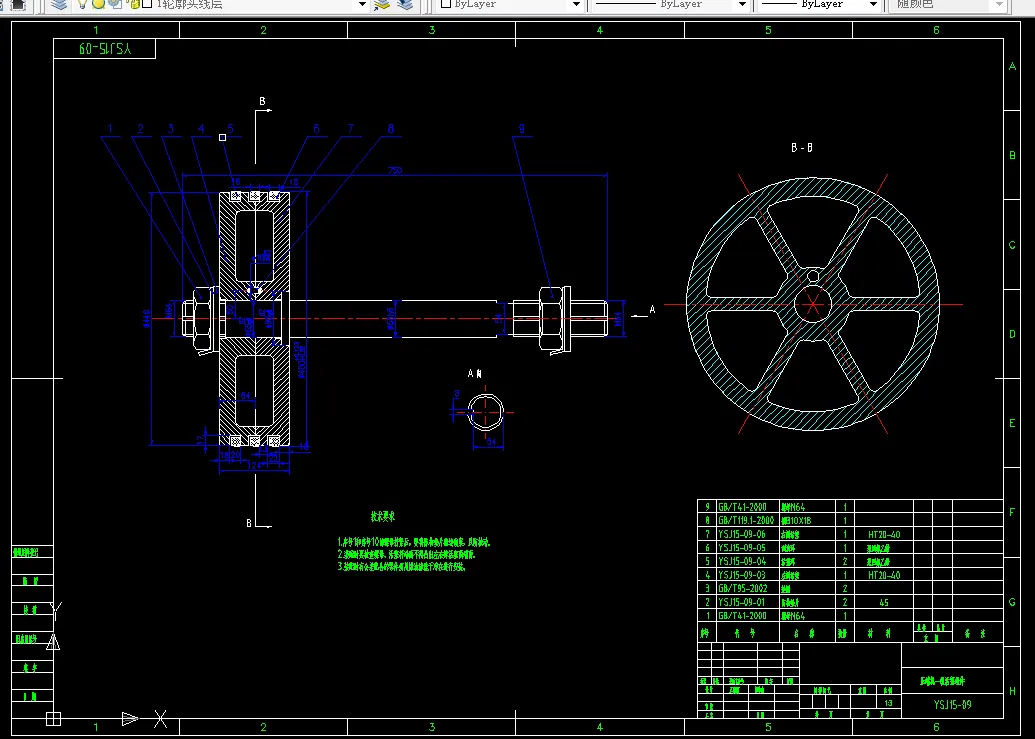Click the selected grip square near balloon 5
Image resolution: width=1035 pixels, height=739 pixels.
(x=222, y=137)
